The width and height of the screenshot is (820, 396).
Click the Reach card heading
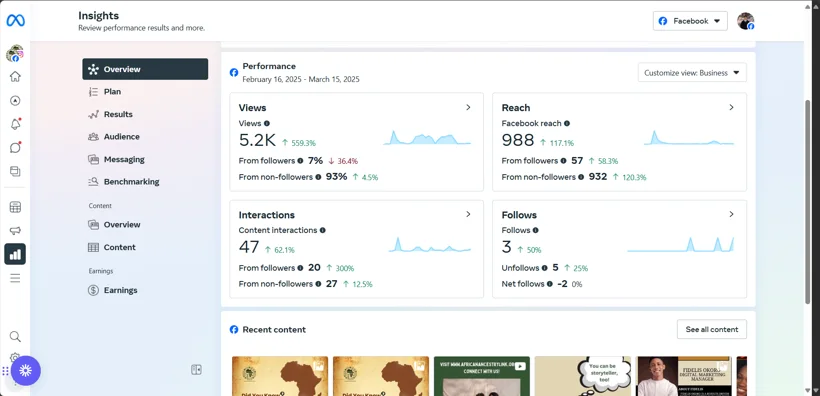pyautogui.click(x=516, y=108)
